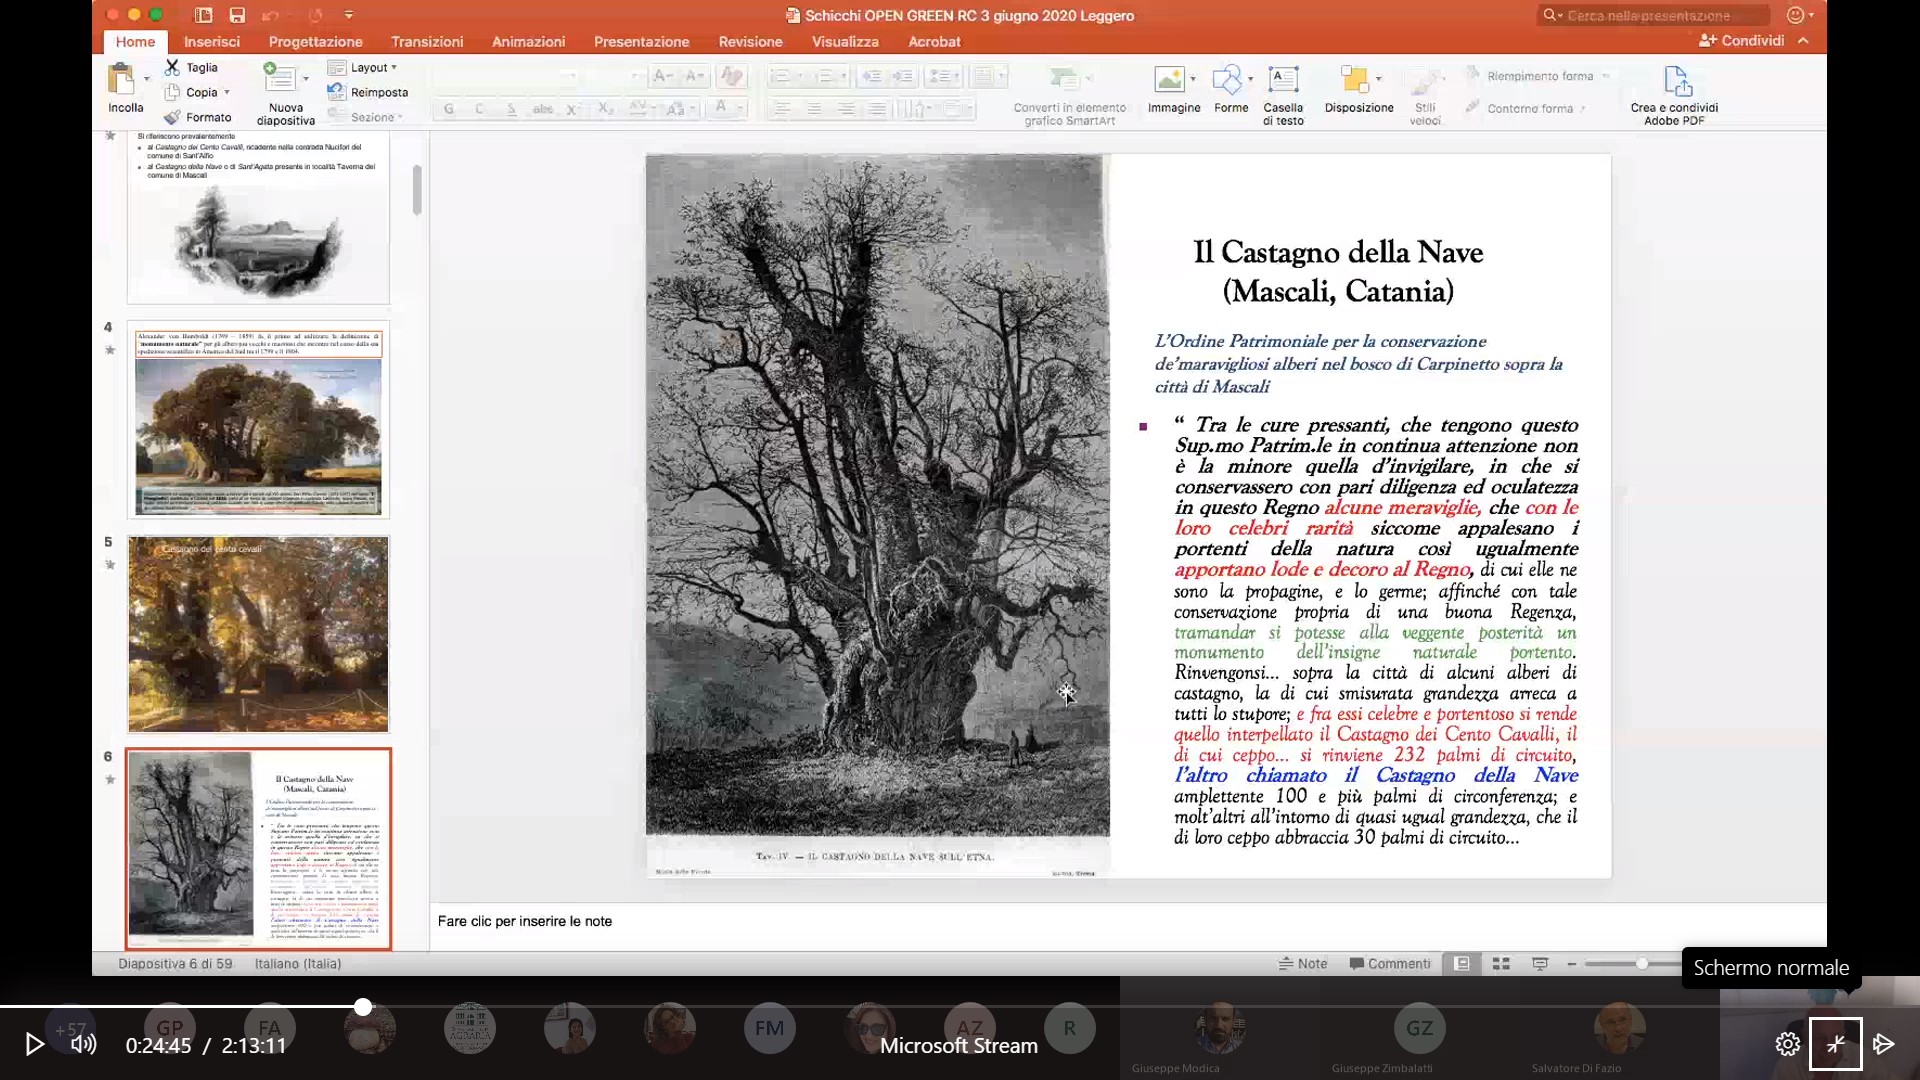
Task: Click the Condividi share button
Action: tap(1741, 40)
